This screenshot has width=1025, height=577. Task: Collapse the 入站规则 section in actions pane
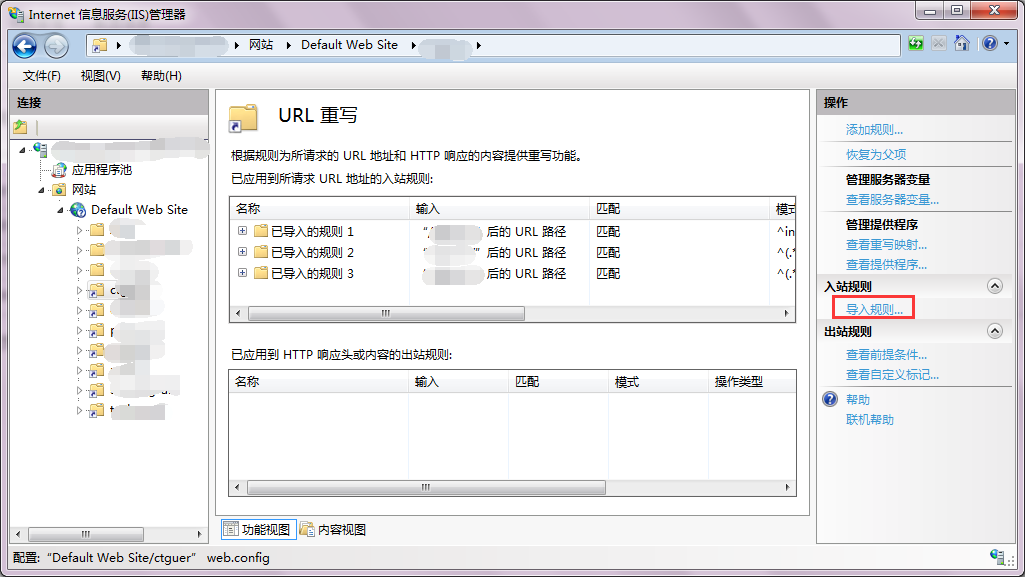tap(994, 287)
